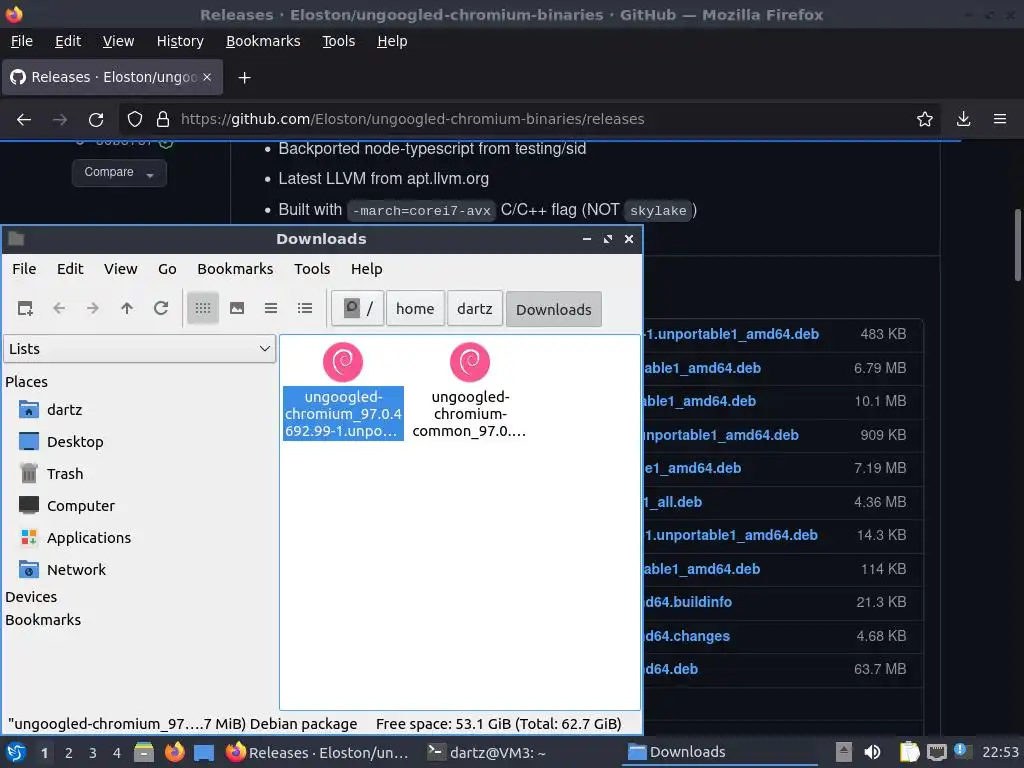This screenshot has width=1024, height=768.
Task: Open Compare dropdown on GitHub page
Action: [x=119, y=172]
